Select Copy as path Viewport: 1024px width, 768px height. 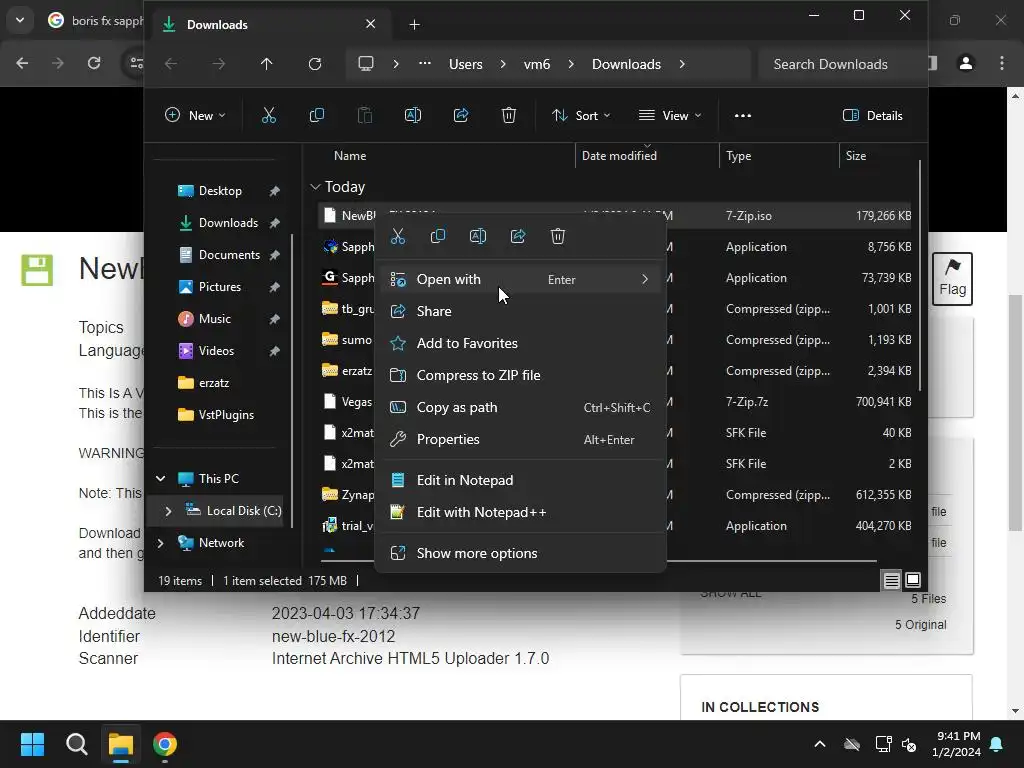point(520,408)
